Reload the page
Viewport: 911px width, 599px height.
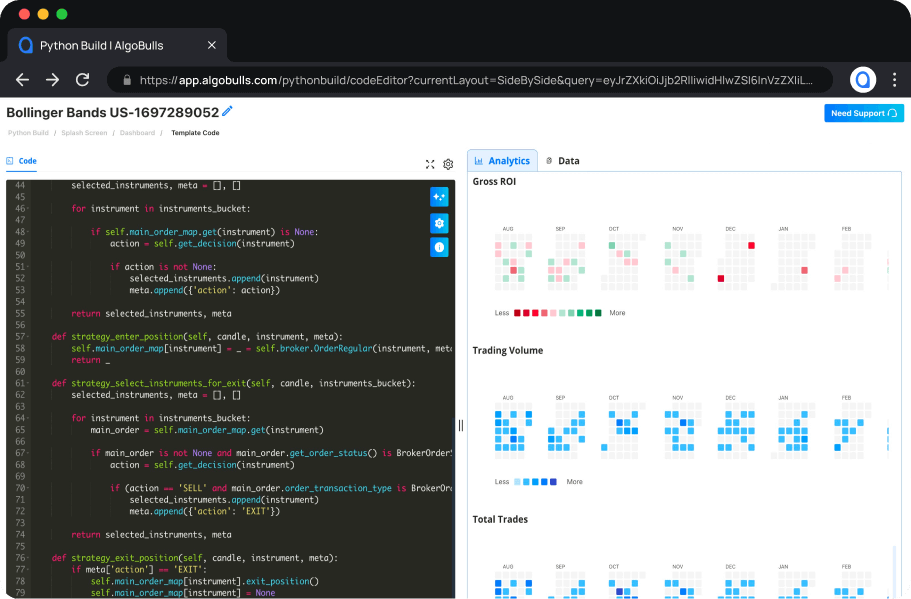pos(83,80)
